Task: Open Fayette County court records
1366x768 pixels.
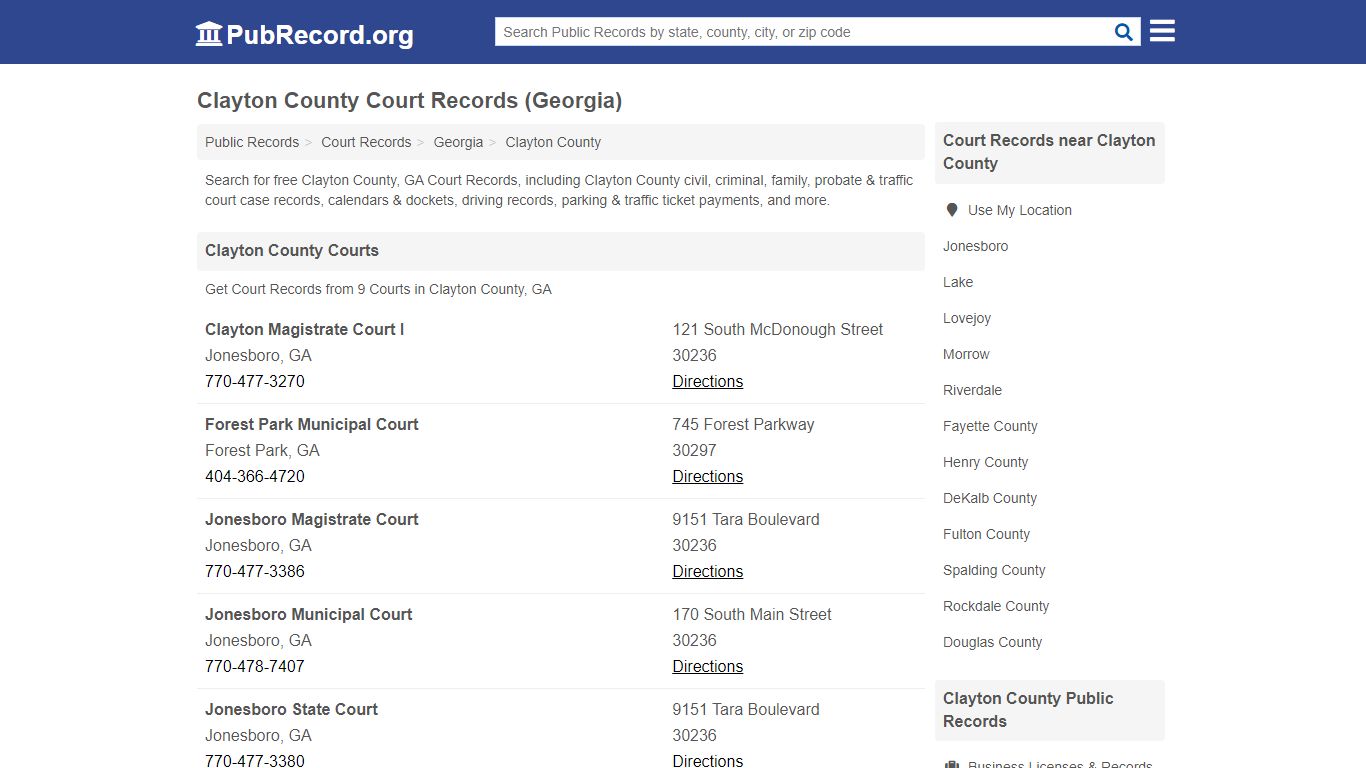Action: tap(990, 426)
